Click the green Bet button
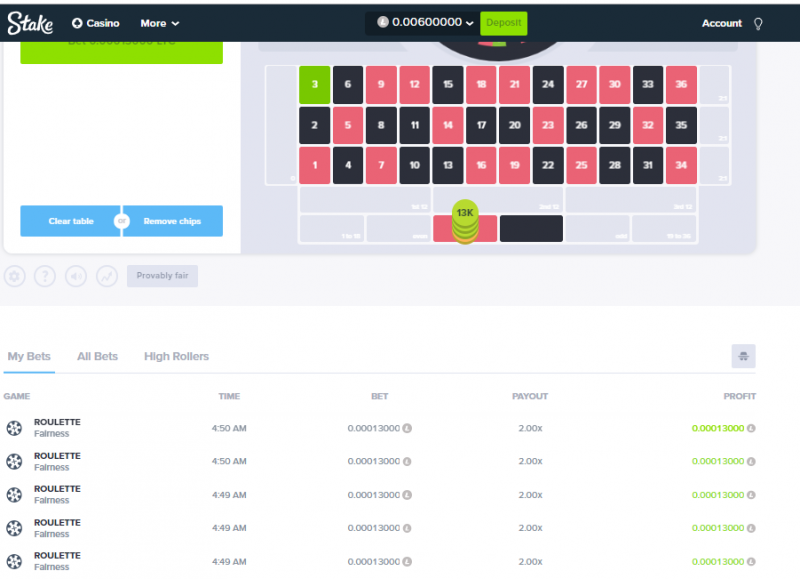The image size is (800, 579). tap(121, 53)
